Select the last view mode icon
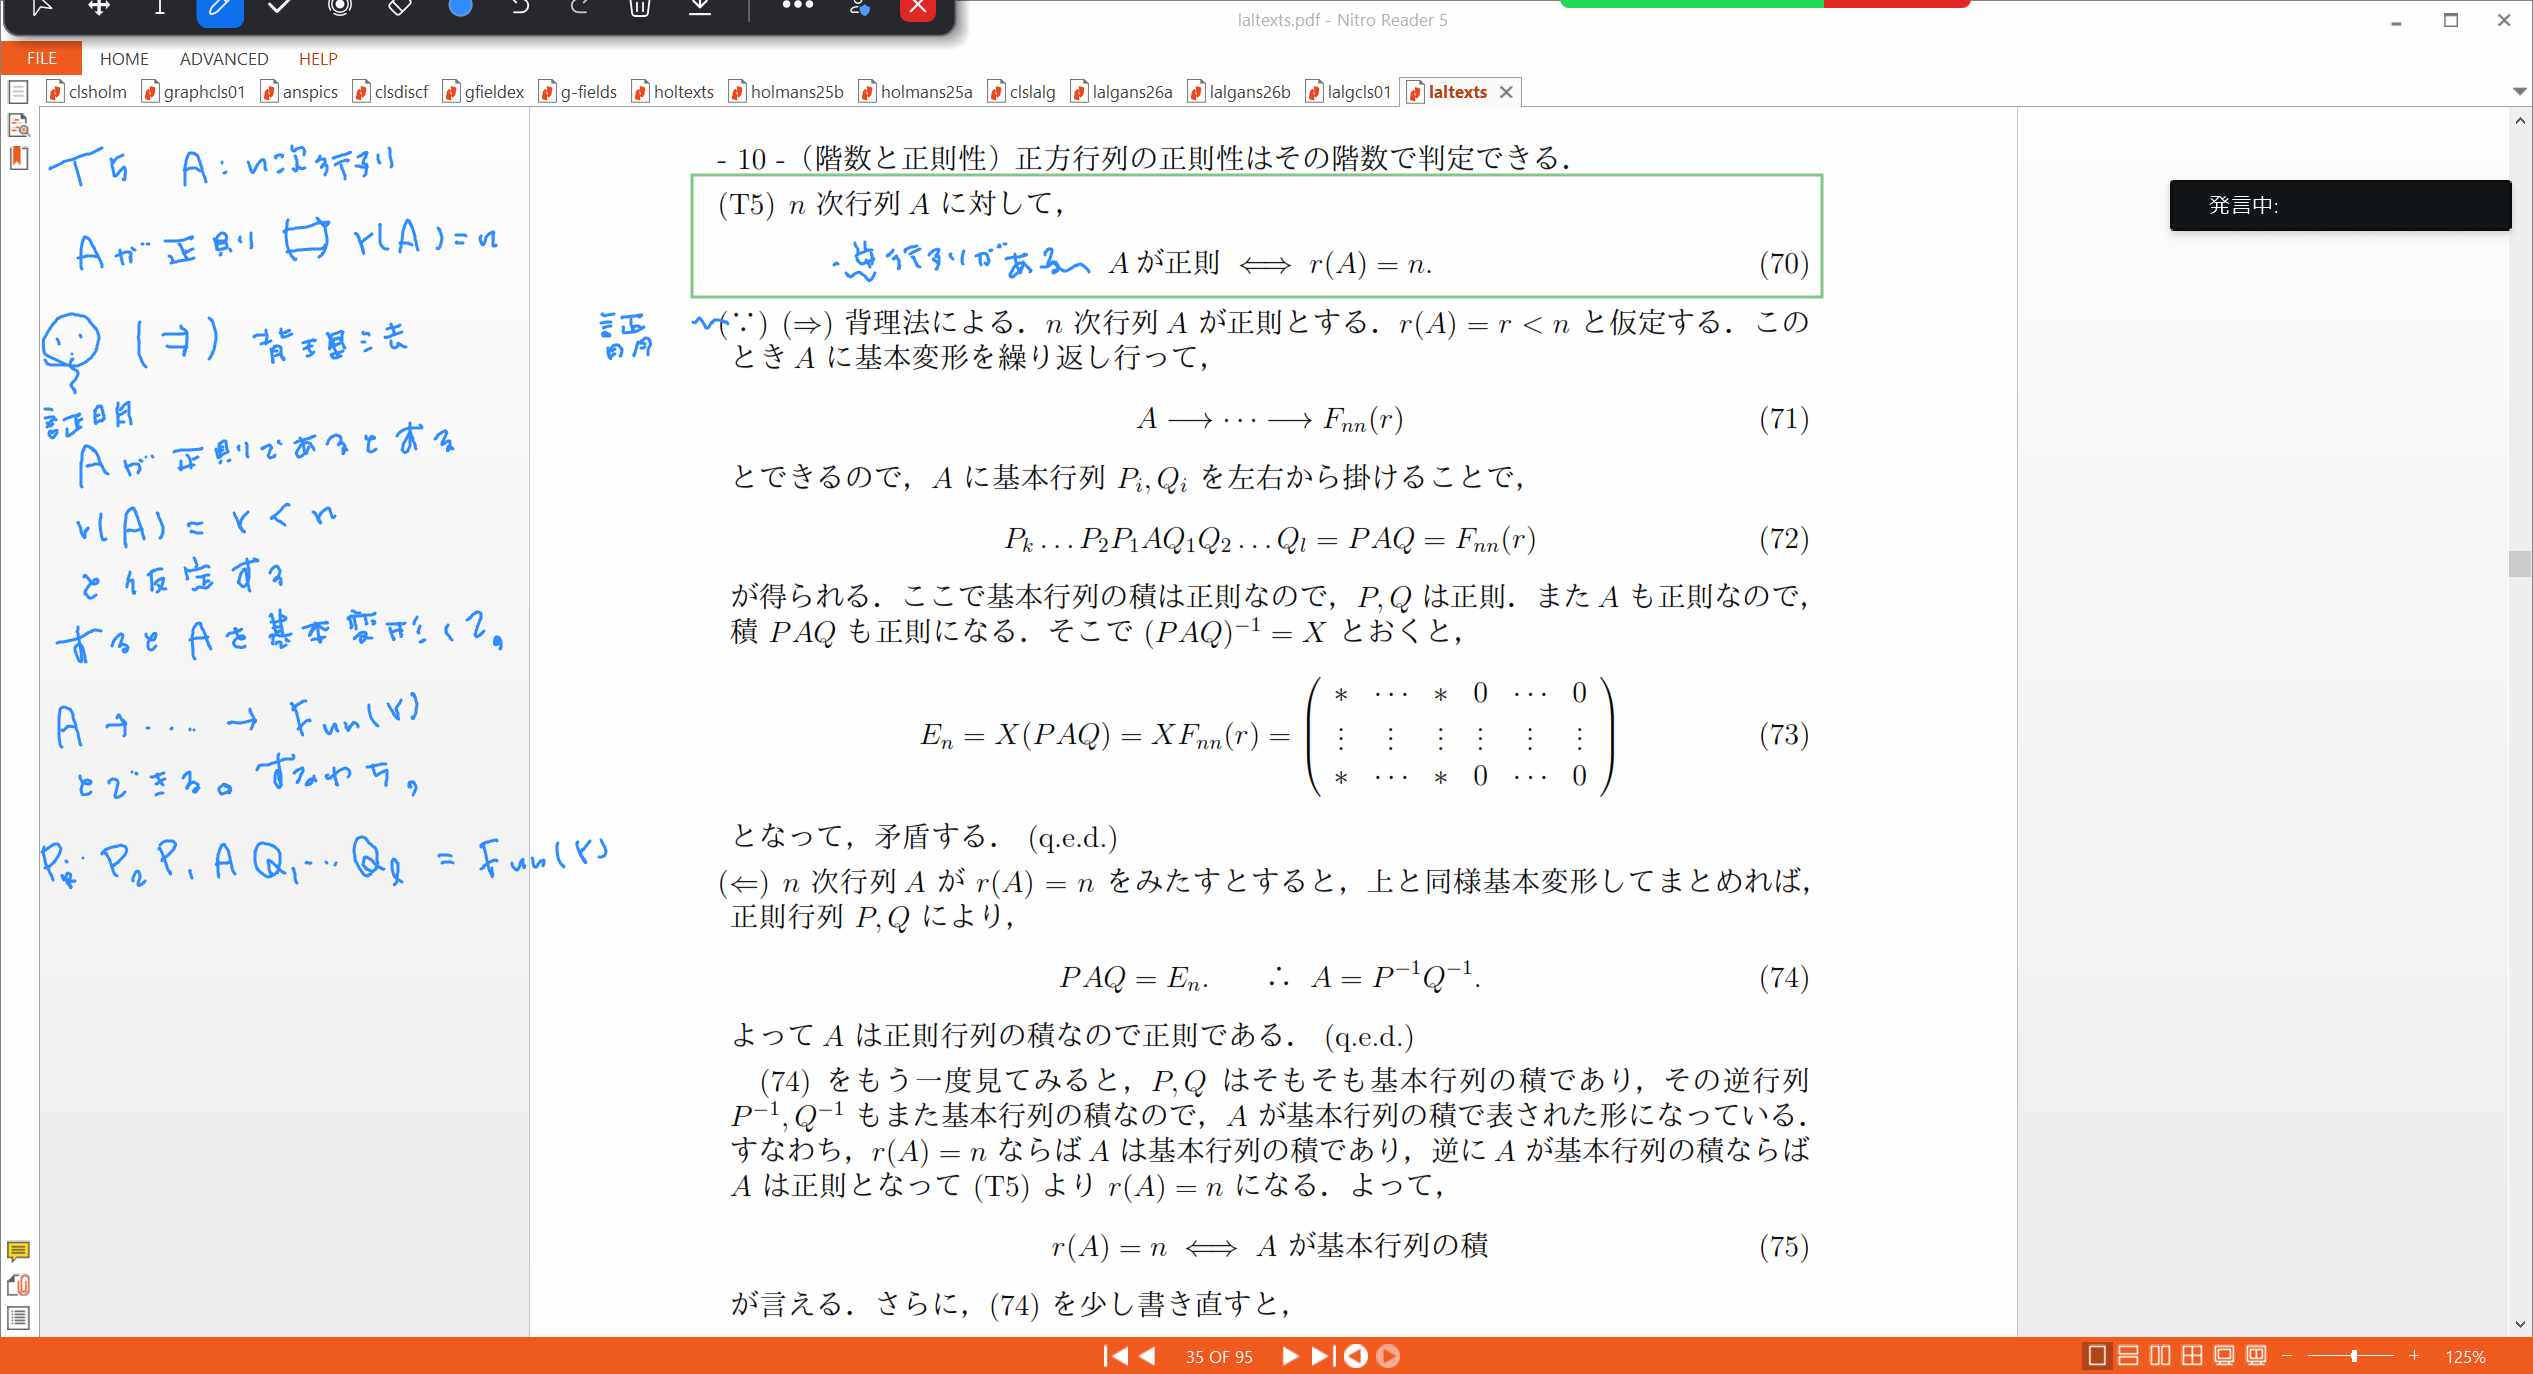Image resolution: width=2533 pixels, height=1374 pixels. pos(2256,1356)
